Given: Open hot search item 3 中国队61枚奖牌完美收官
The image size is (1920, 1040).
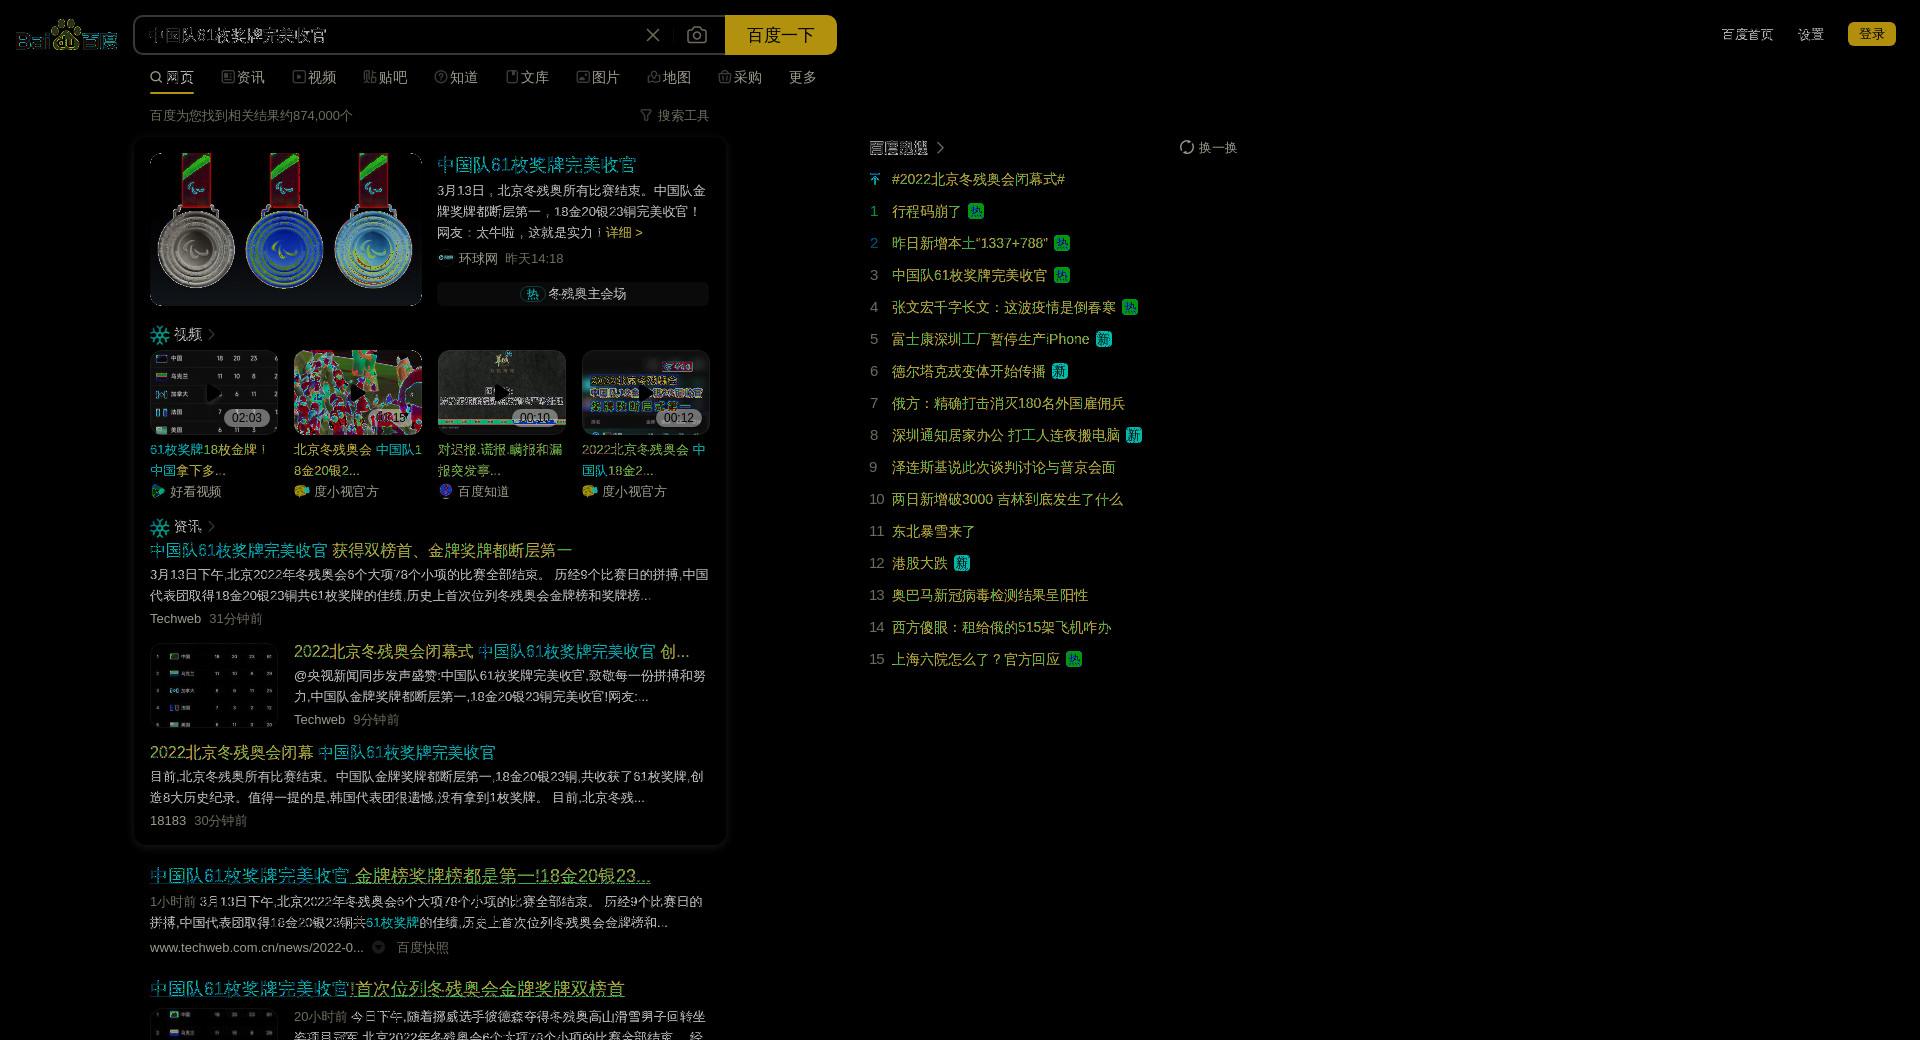Looking at the screenshot, I should [969, 275].
